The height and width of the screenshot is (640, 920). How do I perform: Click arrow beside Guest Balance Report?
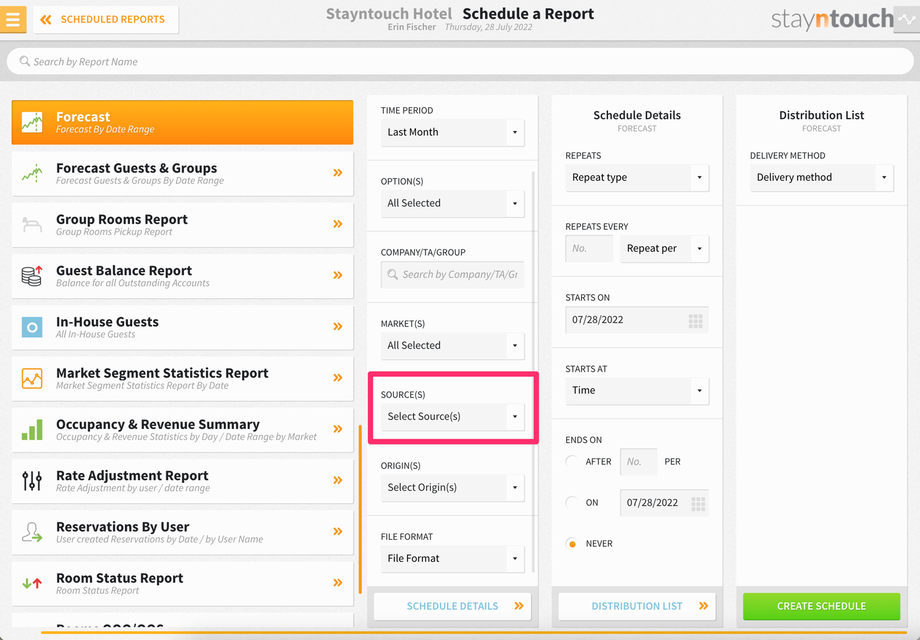click(x=338, y=275)
